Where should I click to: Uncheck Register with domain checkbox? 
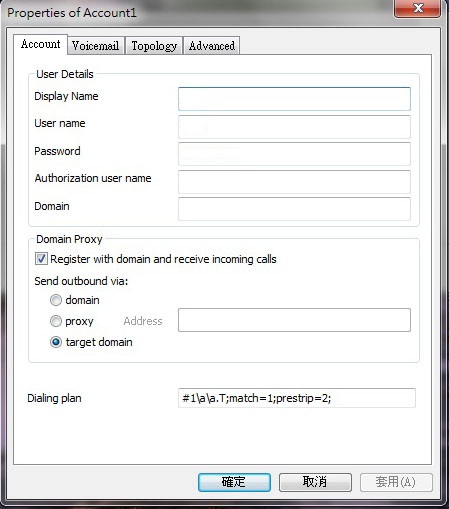coord(41,259)
